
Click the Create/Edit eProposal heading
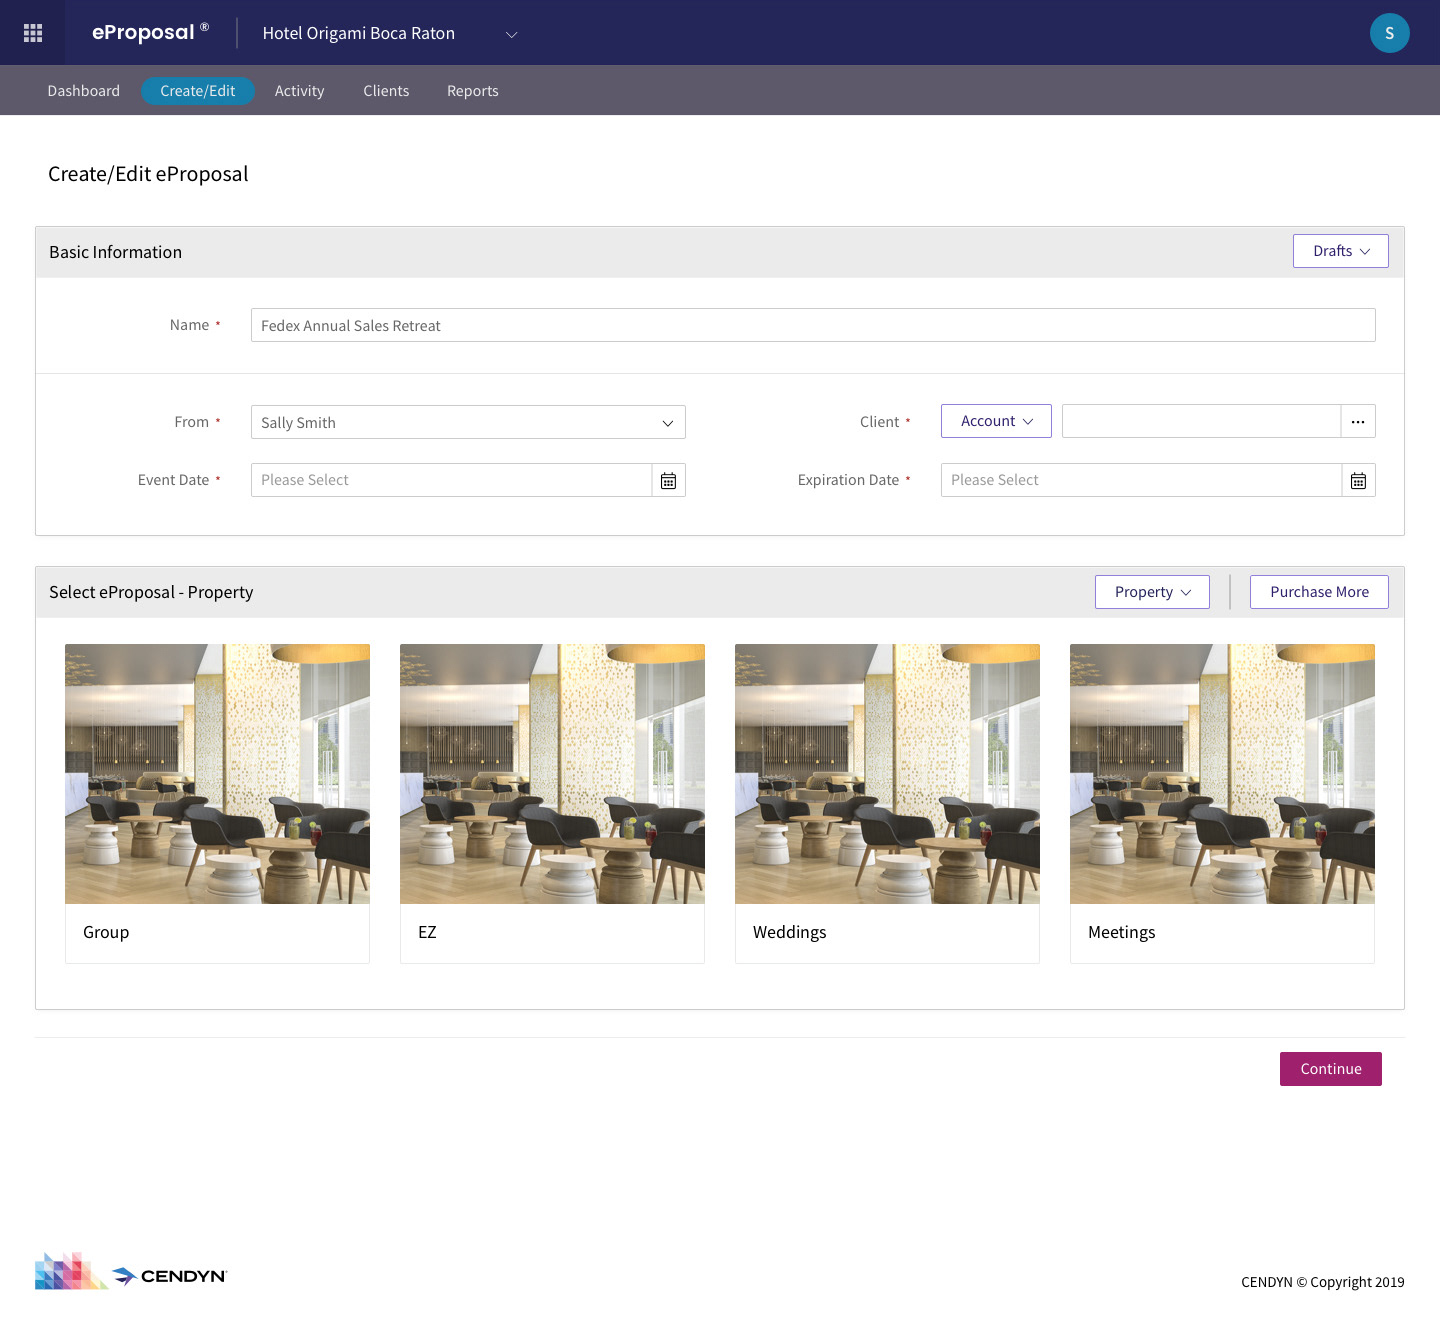148,174
